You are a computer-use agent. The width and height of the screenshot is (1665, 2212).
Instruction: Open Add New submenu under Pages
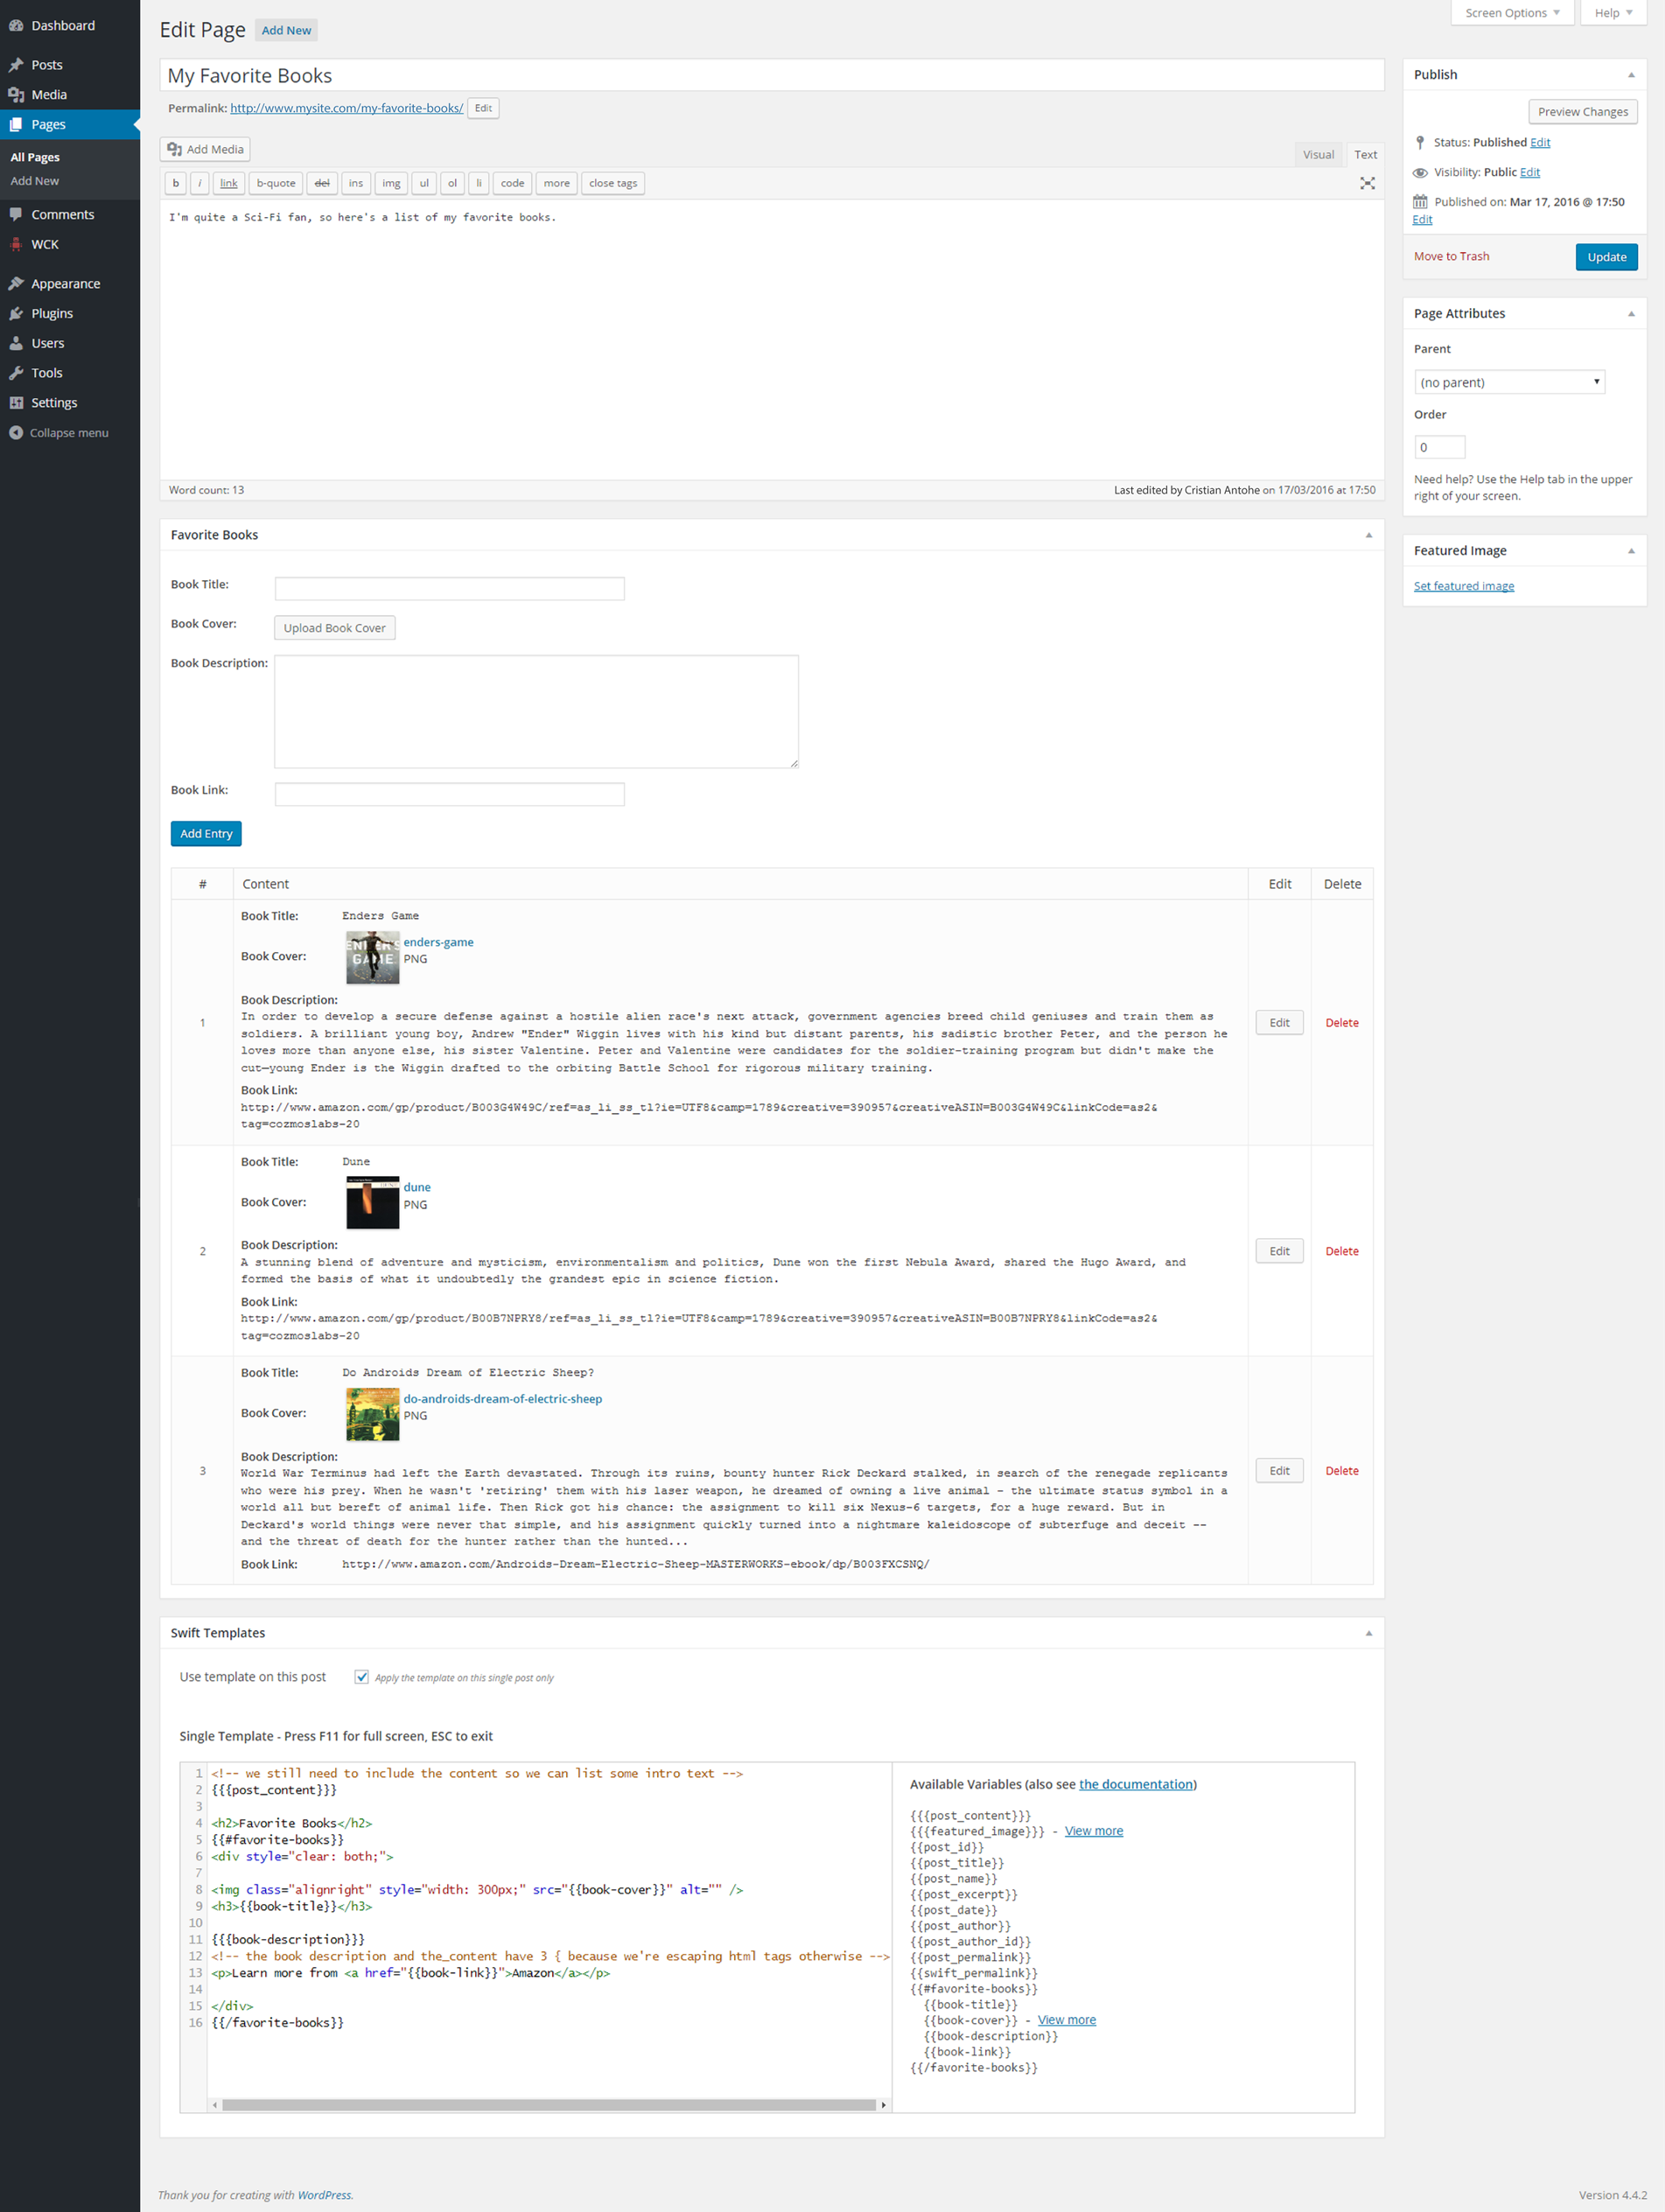click(x=35, y=182)
